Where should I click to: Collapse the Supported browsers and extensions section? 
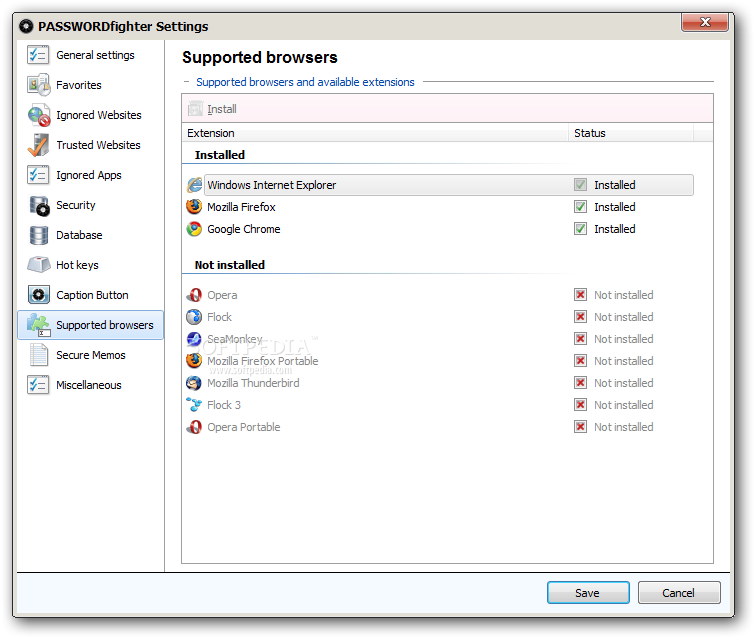[187, 82]
